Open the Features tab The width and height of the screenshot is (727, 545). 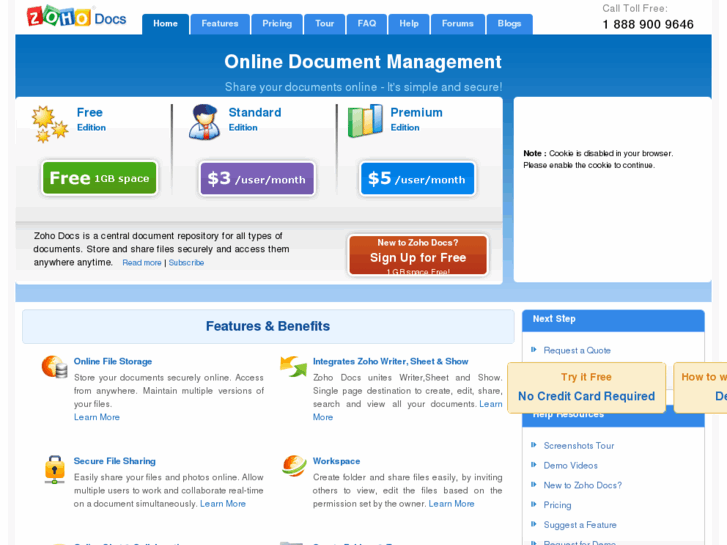220,24
